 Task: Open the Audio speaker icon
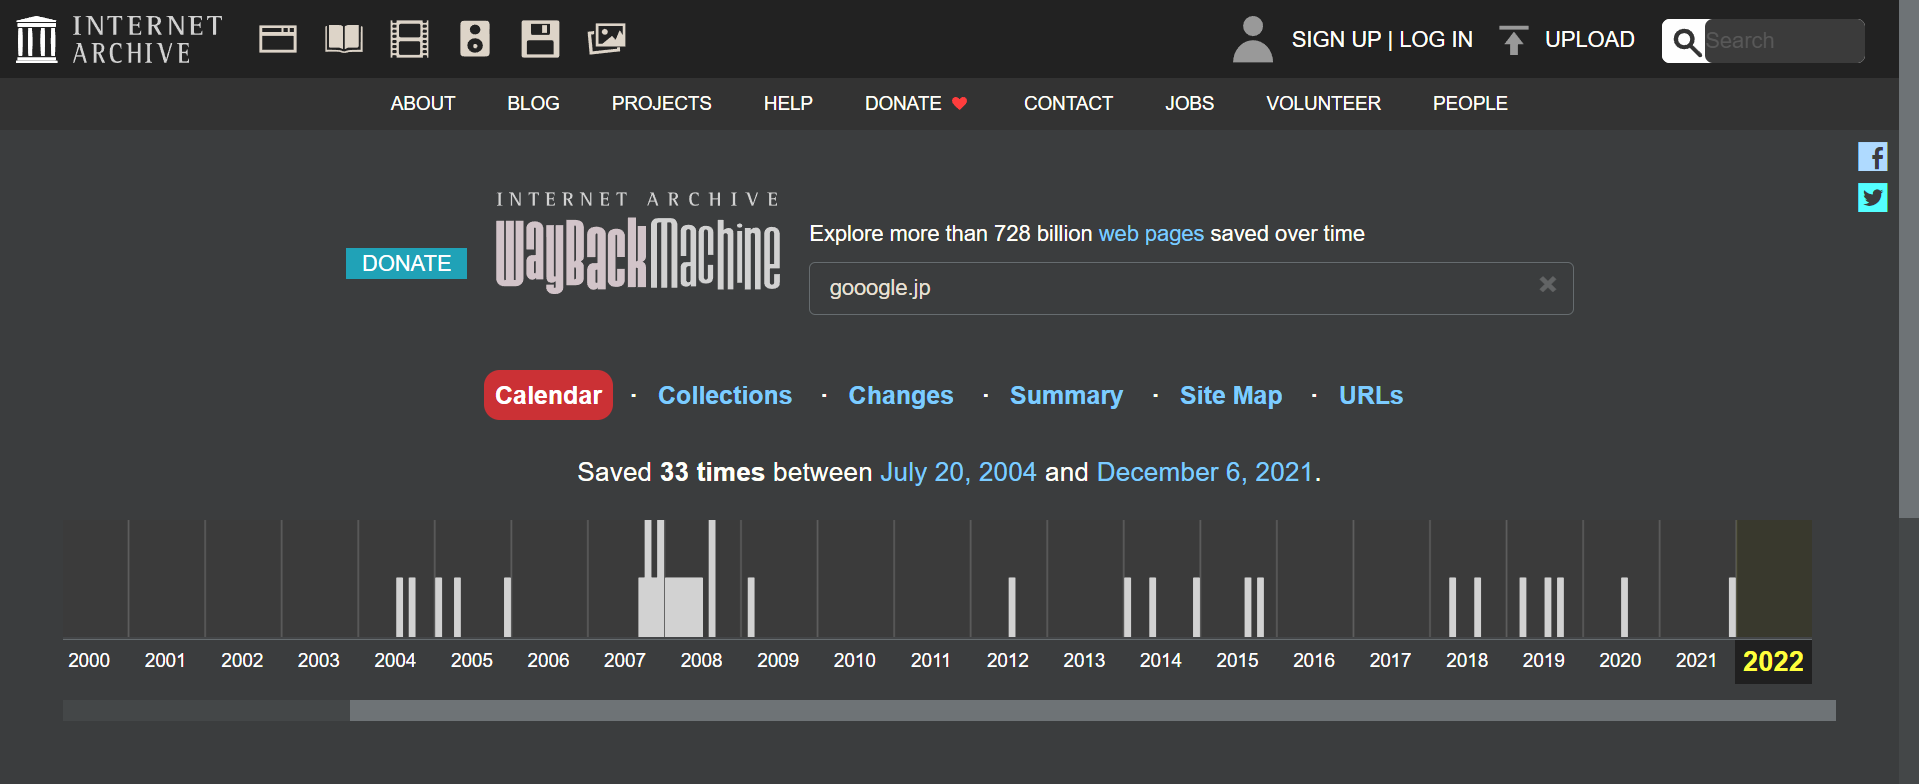click(x=475, y=39)
